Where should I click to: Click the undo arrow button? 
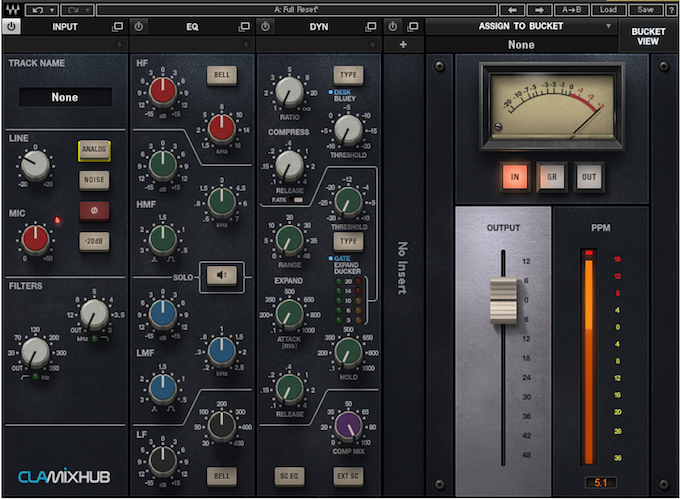point(42,10)
